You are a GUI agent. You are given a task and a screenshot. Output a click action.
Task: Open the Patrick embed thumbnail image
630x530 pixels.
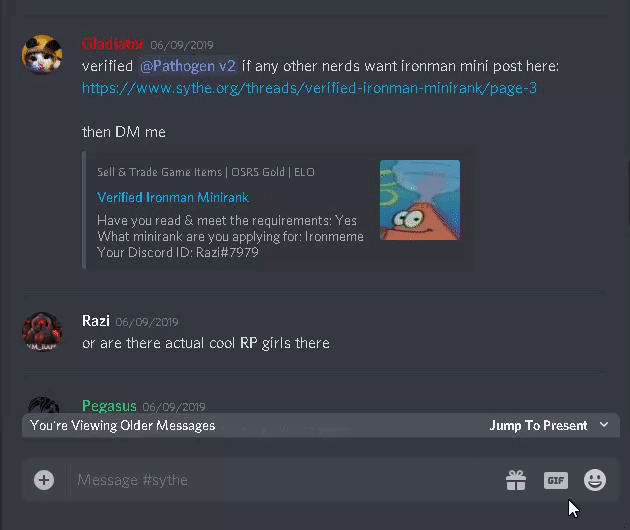click(420, 200)
